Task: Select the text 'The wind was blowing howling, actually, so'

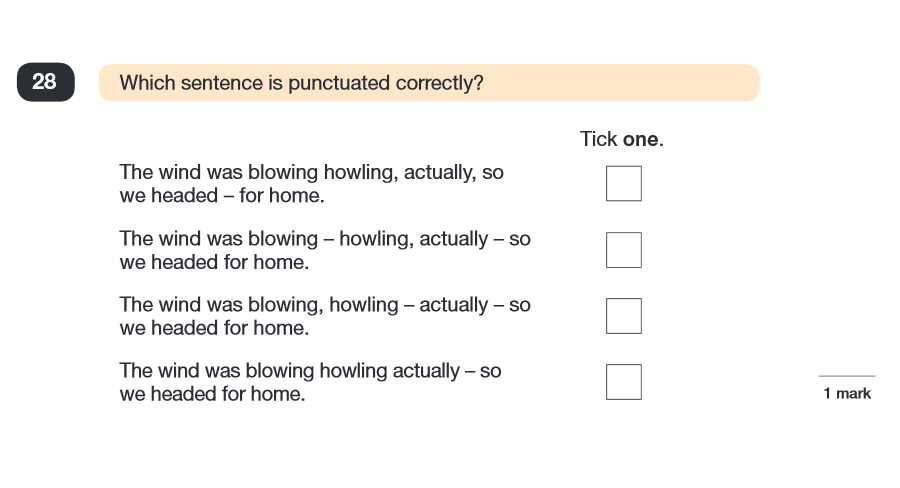Action: pos(311,172)
